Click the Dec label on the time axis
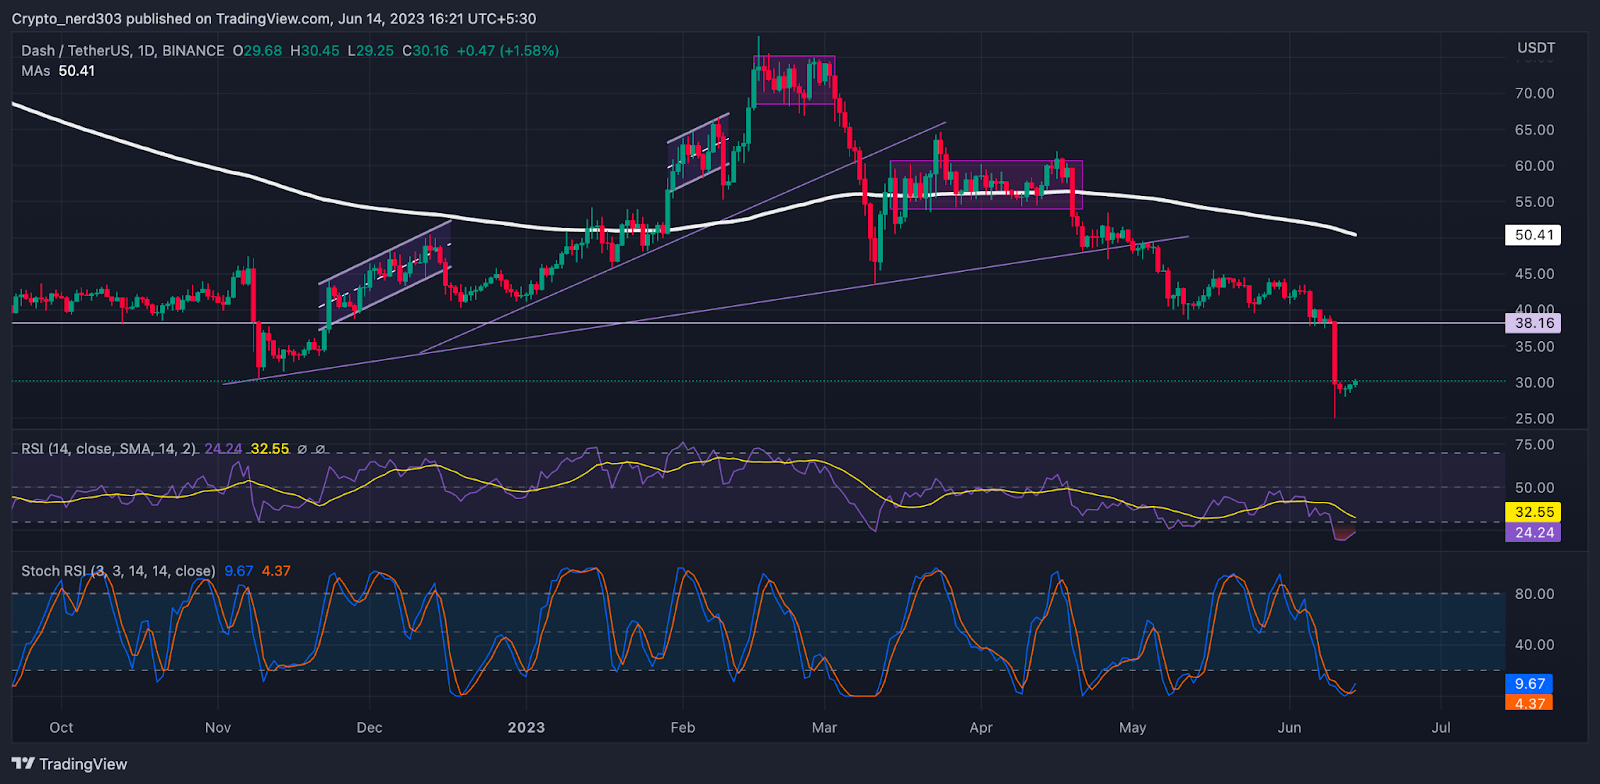 pyautogui.click(x=369, y=728)
